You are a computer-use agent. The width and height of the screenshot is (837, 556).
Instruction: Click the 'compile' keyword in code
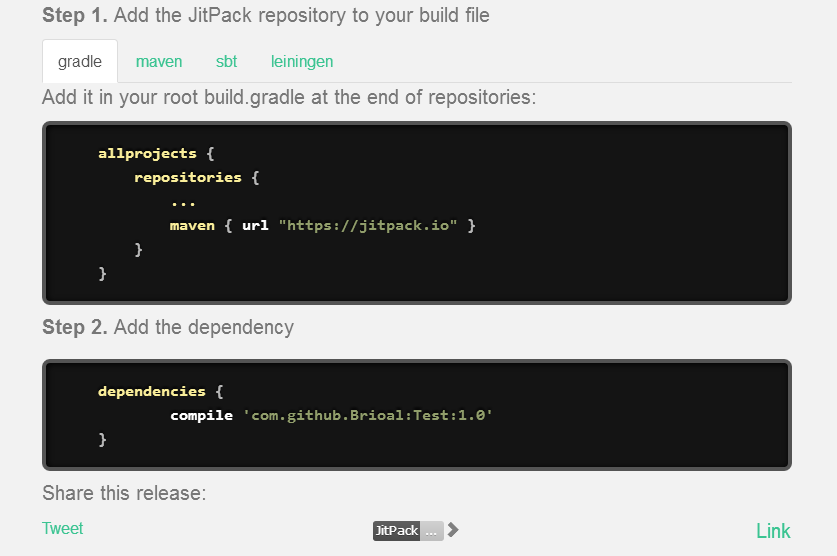(x=201, y=416)
